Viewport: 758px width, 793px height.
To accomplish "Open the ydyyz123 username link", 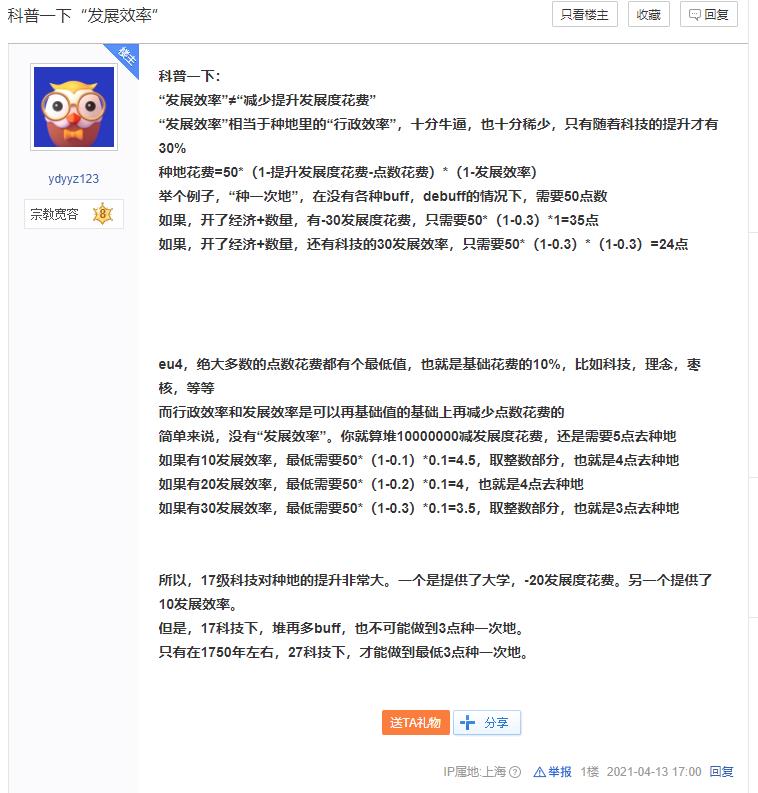I will pyautogui.click(x=74, y=179).
